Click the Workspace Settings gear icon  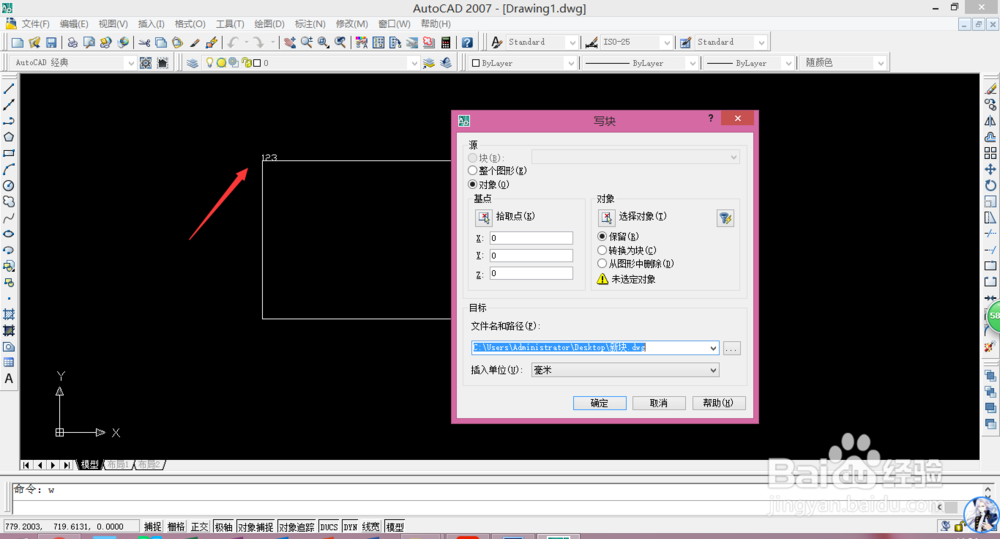[x=146, y=63]
